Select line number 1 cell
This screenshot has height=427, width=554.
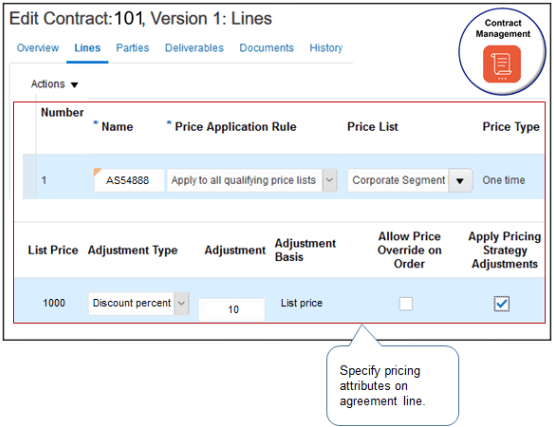click(44, 180)
